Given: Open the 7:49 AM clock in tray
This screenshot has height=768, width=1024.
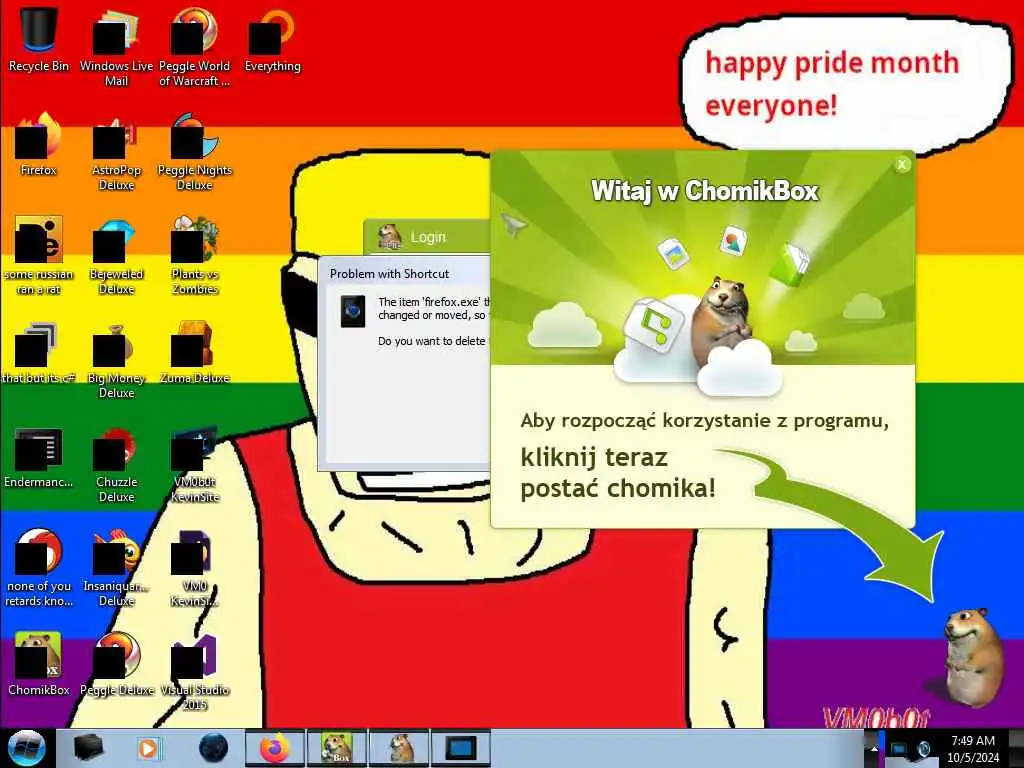Looking at the screenshot, I should (973, 748).
